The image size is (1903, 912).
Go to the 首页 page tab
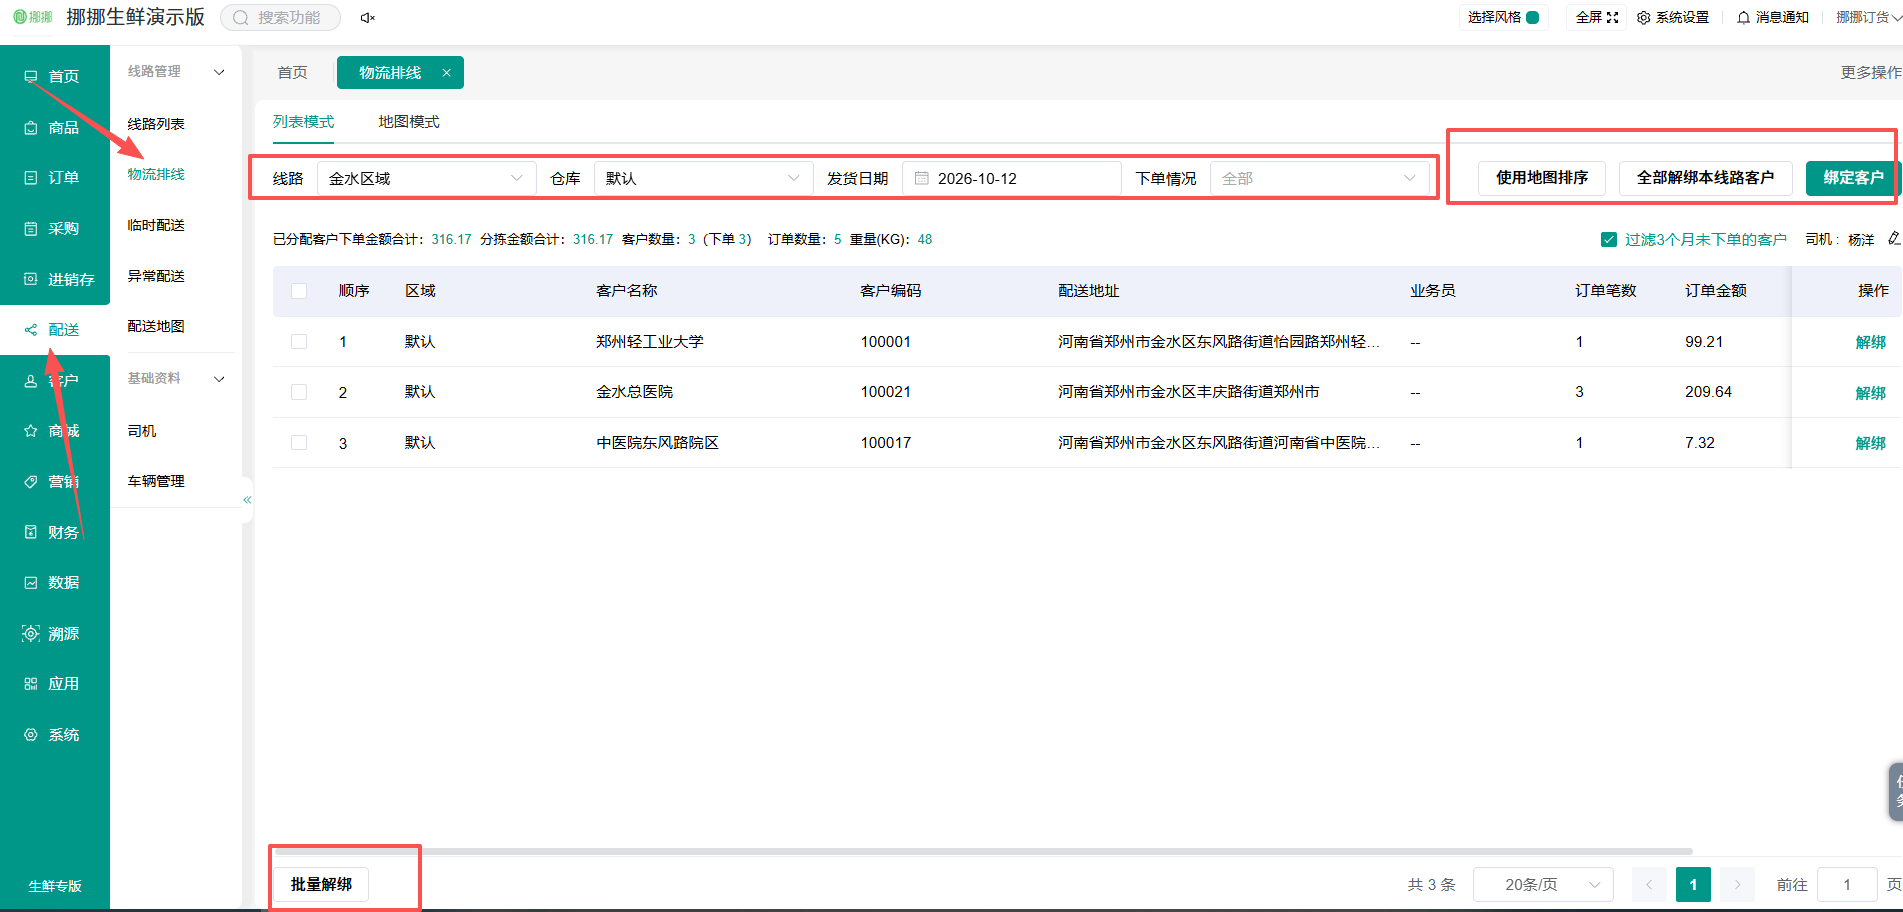point(292,73)
